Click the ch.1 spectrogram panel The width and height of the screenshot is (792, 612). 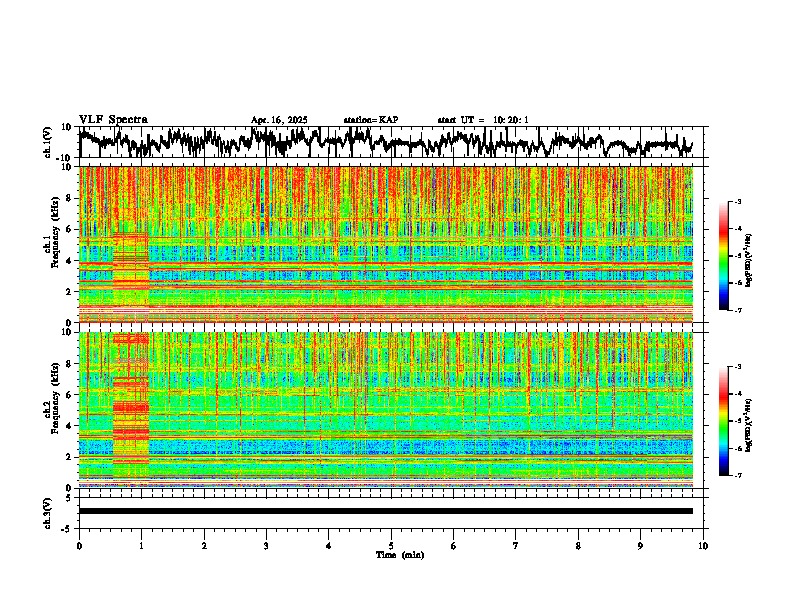[x=386, y=244]
